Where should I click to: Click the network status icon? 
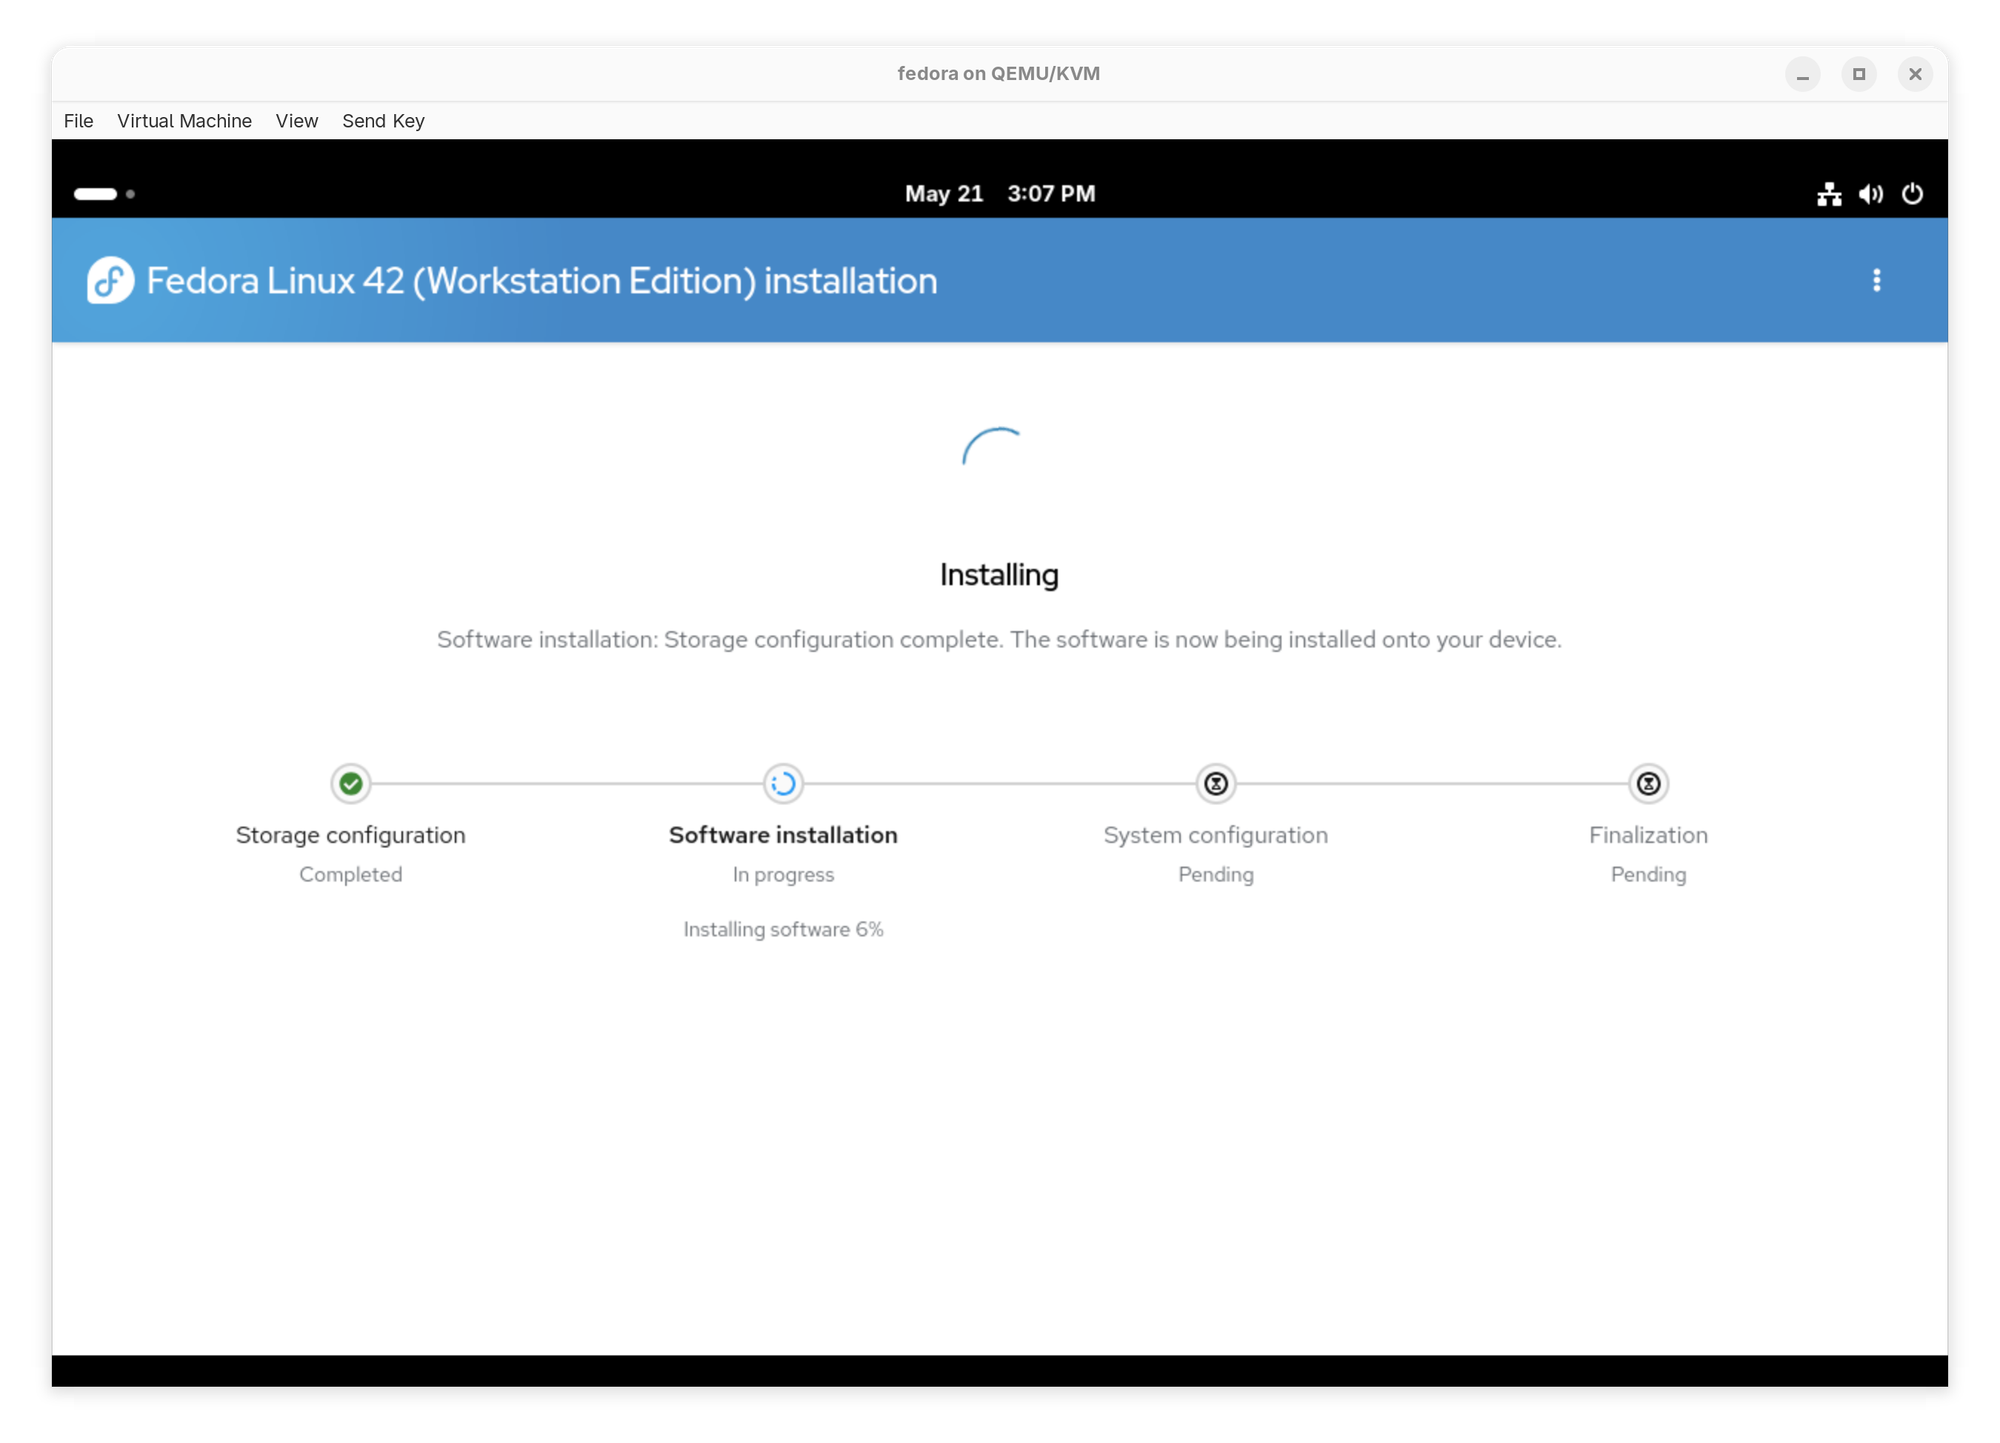click(x=1829, y=194)
